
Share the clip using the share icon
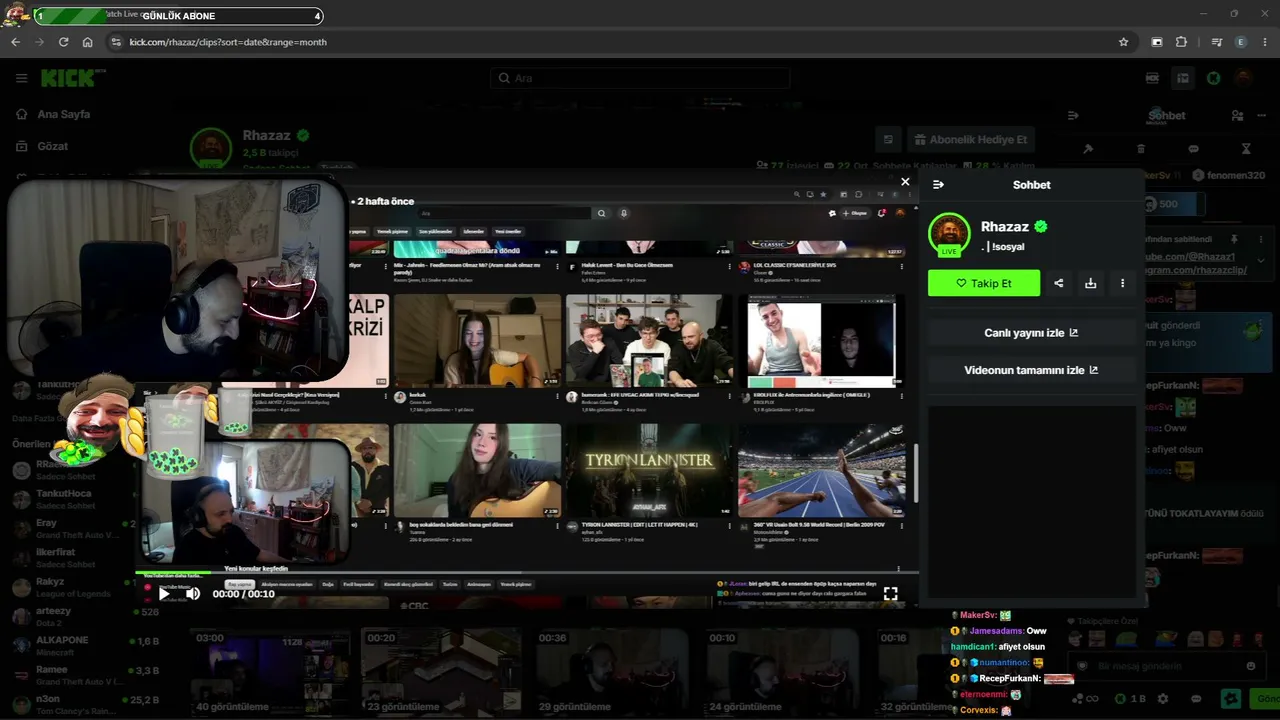(1059, 283)
